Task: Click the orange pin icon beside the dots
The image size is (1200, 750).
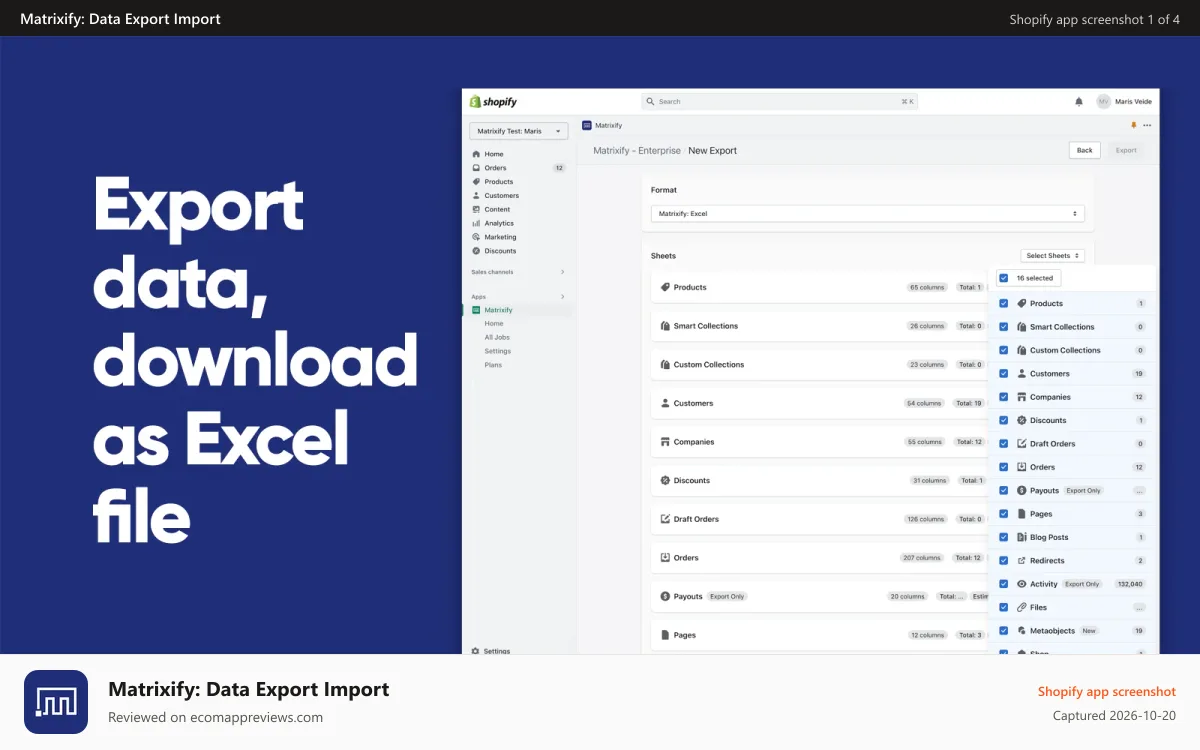Action: coord(1133,125)
